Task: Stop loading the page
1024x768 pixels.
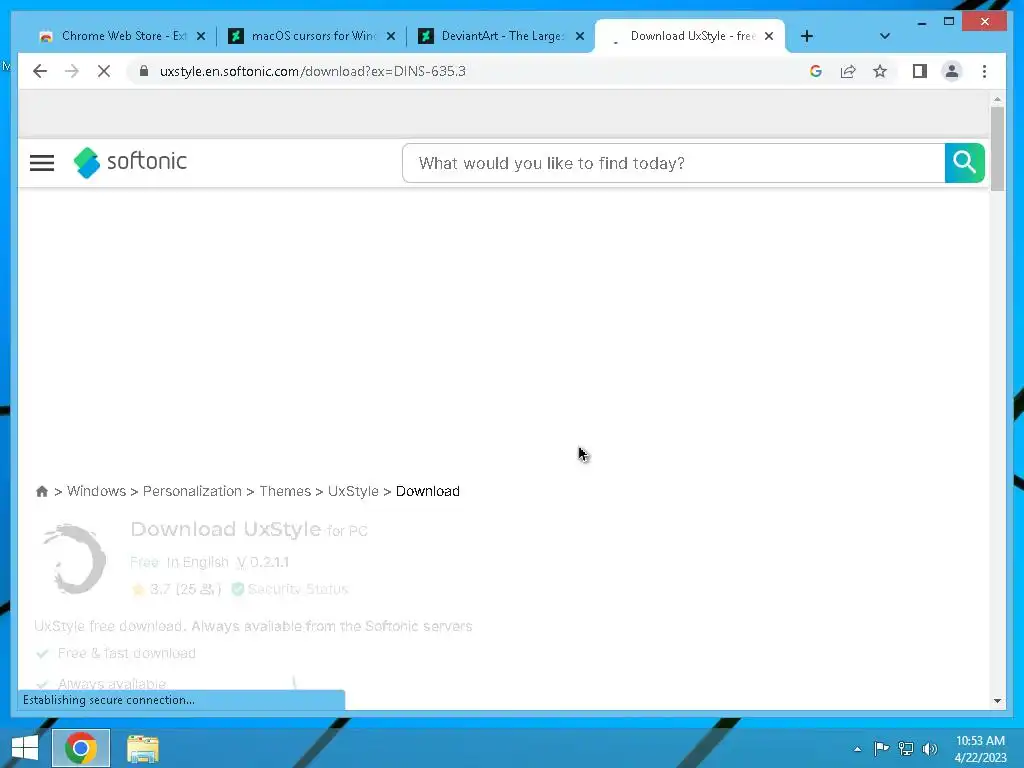Action: tap(104, 71)
